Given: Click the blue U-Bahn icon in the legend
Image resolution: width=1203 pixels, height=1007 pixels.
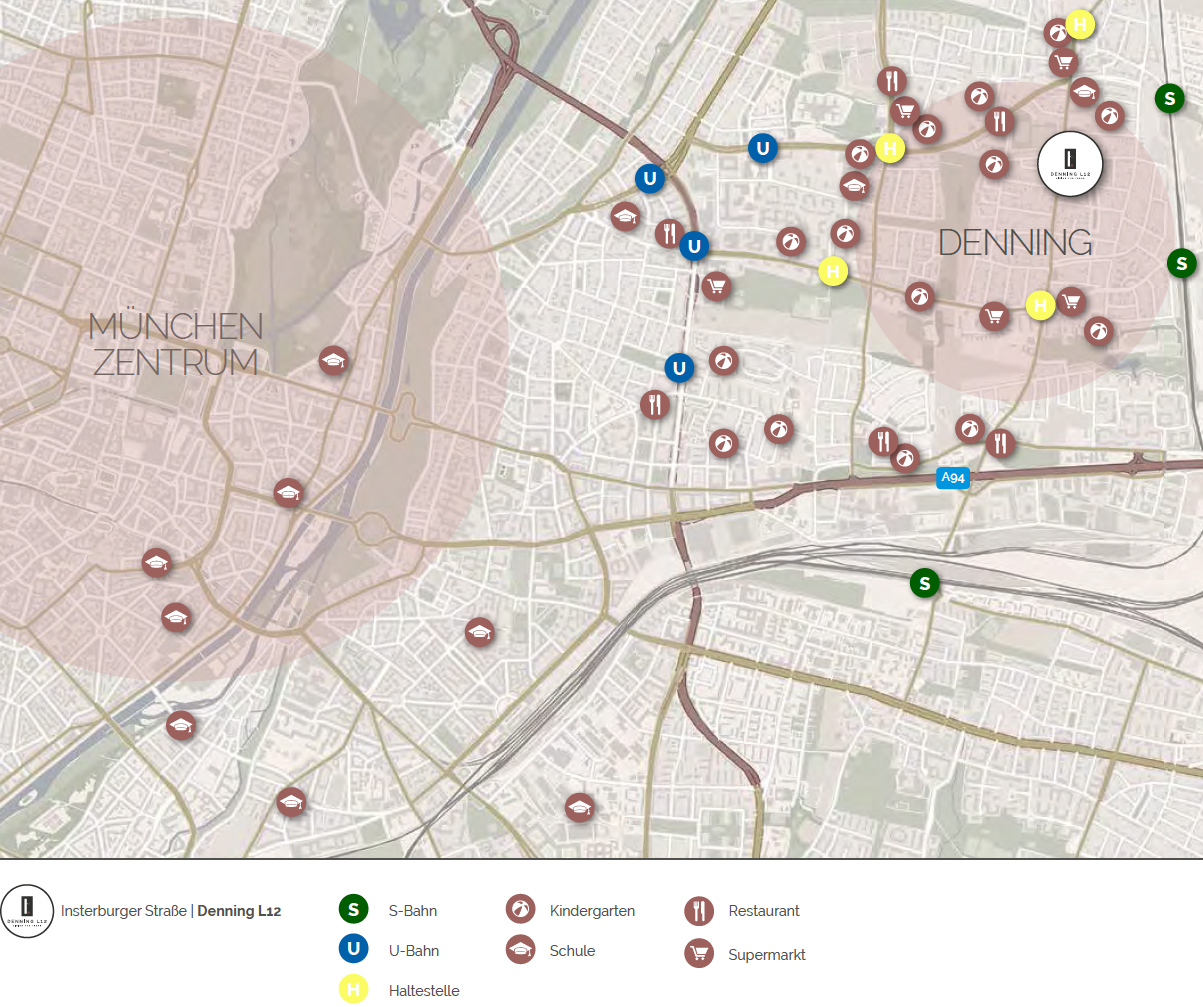Looking at the screenshot, I should (x=352, y=950).
